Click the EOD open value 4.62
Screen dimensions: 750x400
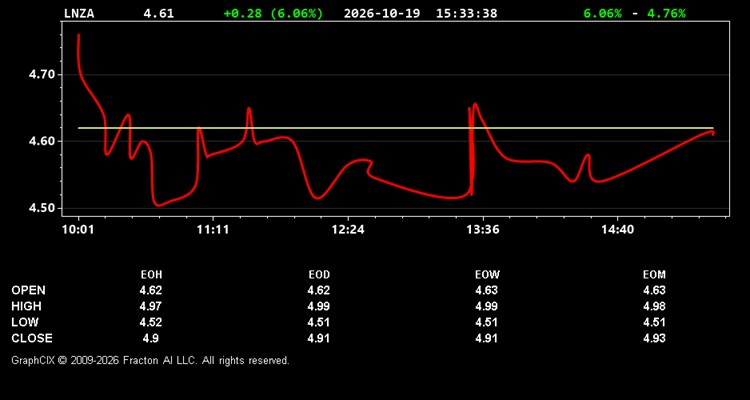click(319, 290)
